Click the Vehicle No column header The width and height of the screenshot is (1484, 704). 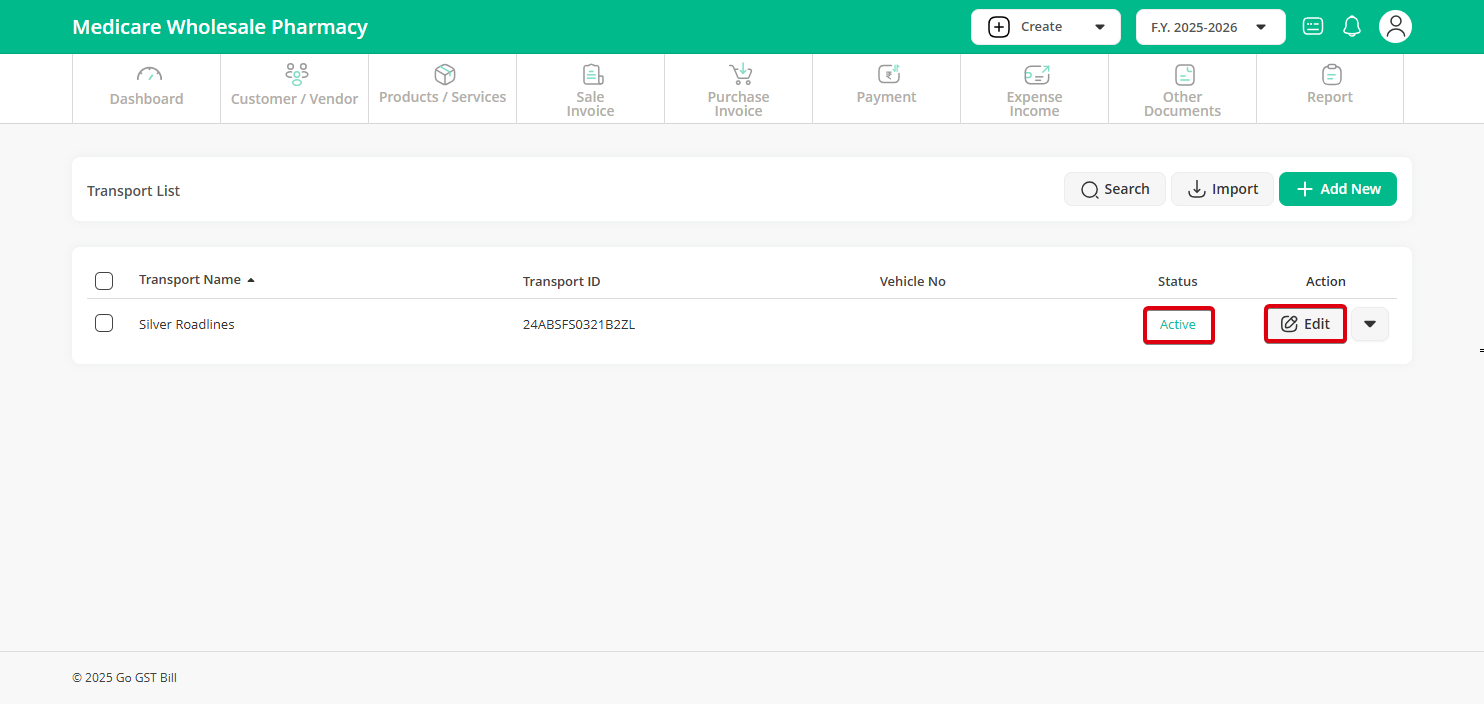click(x=913, y=281)
